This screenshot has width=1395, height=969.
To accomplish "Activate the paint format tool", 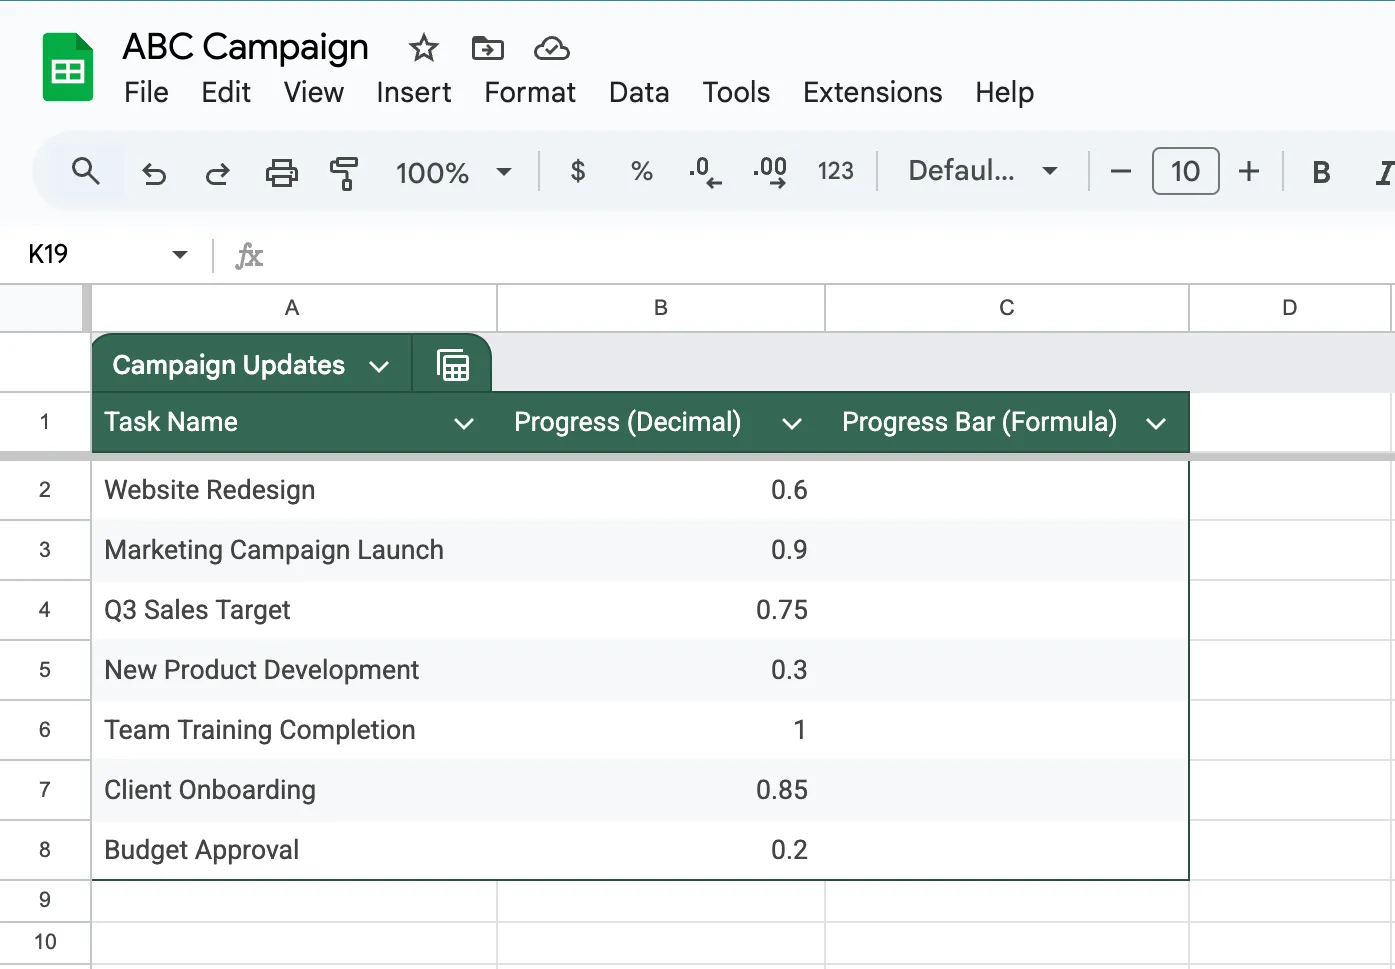I will (344, 173).
